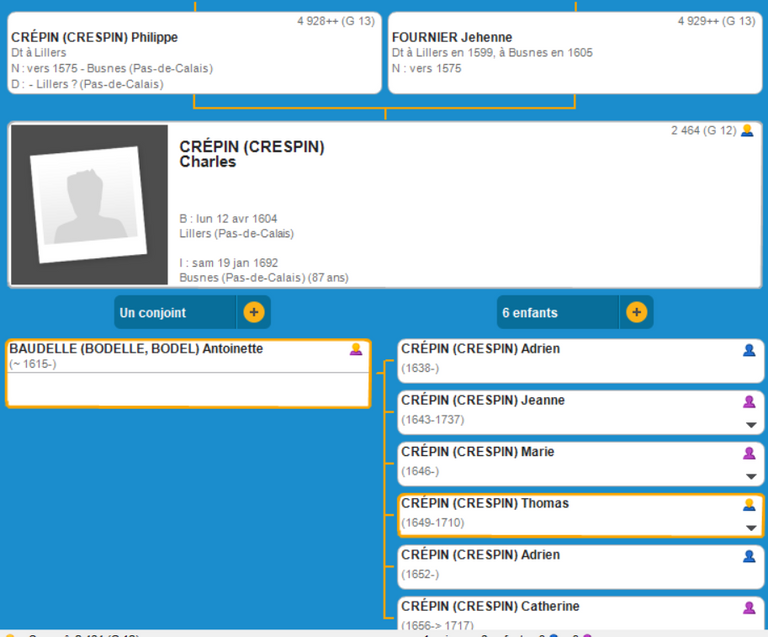The image size is (768, 637).
Task: Click the female icon on Catherine Crépin's card
Action: click(x=749, y=607)
